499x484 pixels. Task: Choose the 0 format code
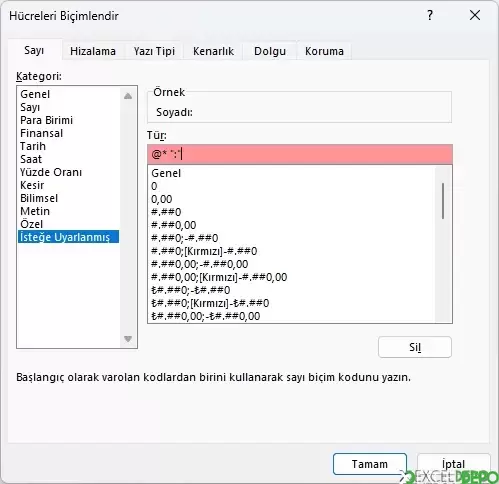click(292, 186)
